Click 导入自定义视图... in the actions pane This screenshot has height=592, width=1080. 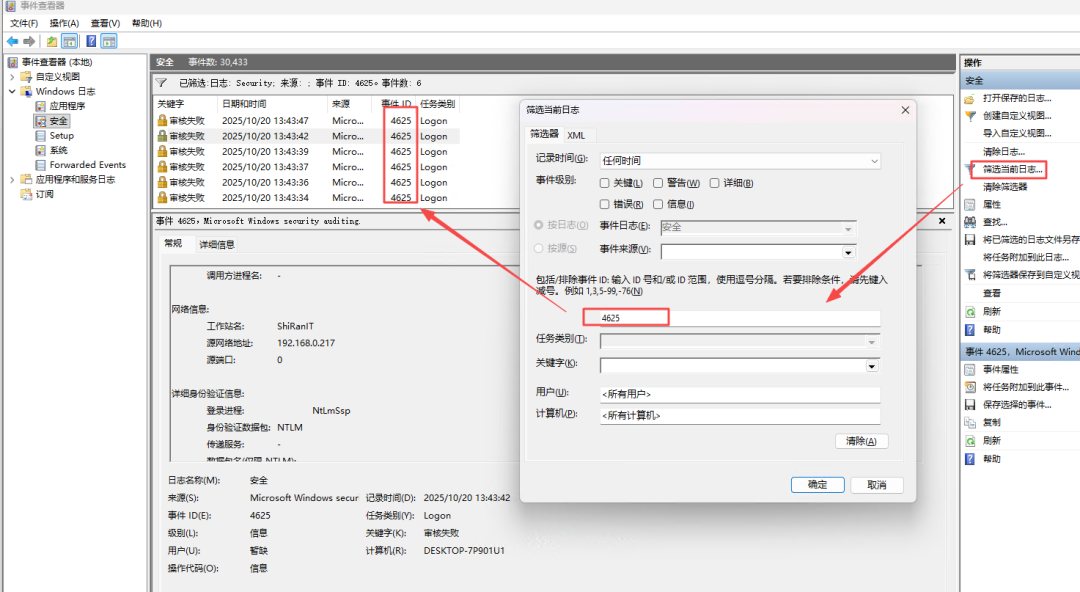(1017, 133)
